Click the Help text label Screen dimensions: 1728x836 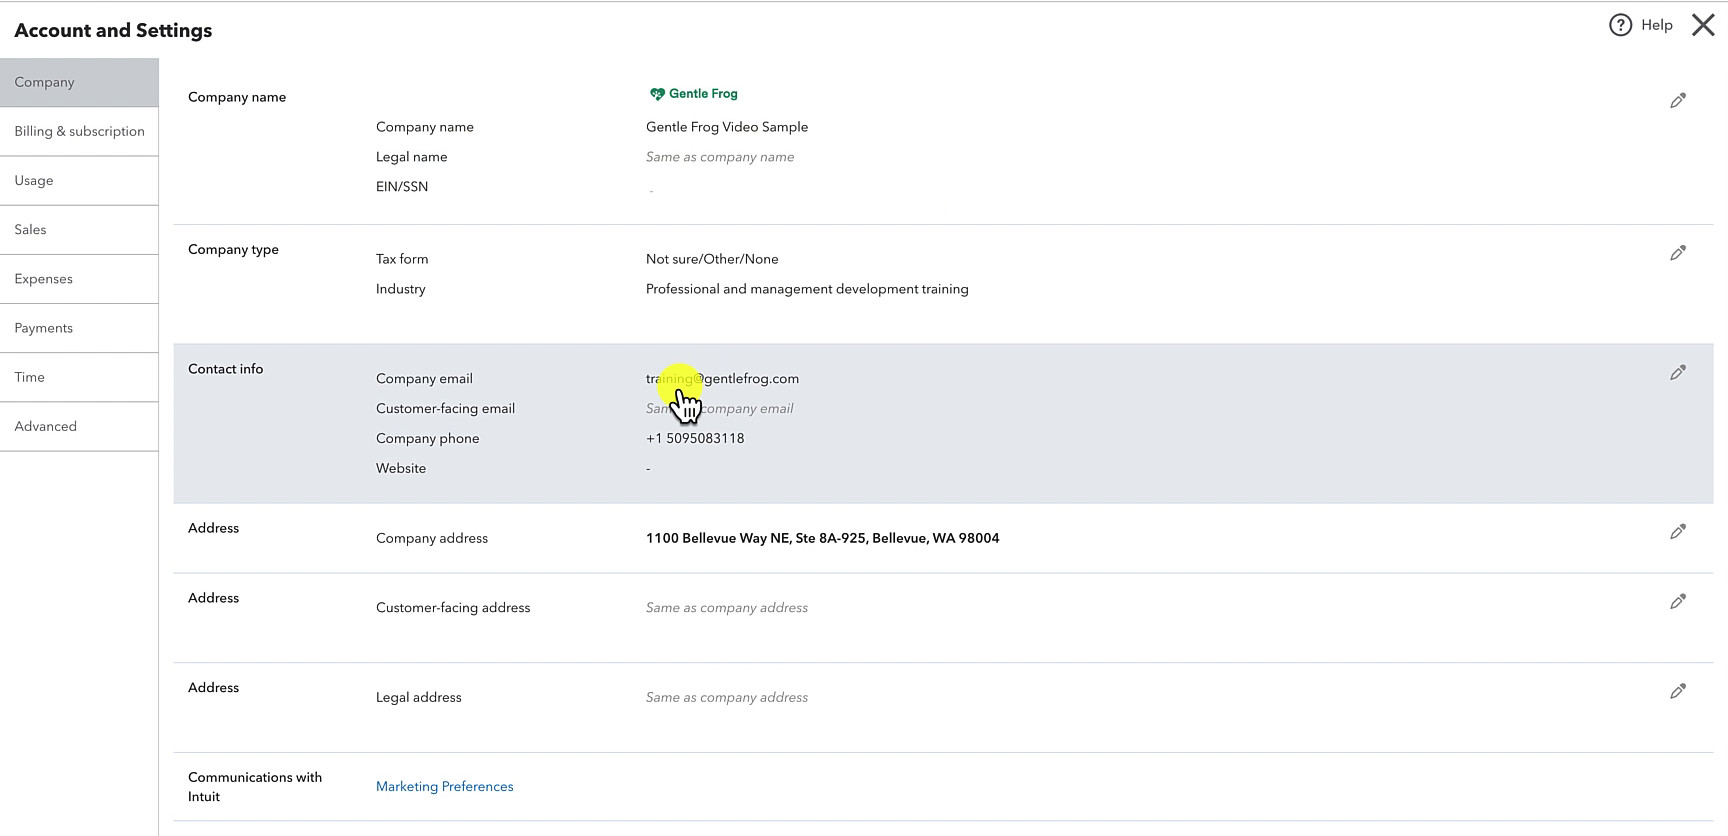pos(1657,25)
